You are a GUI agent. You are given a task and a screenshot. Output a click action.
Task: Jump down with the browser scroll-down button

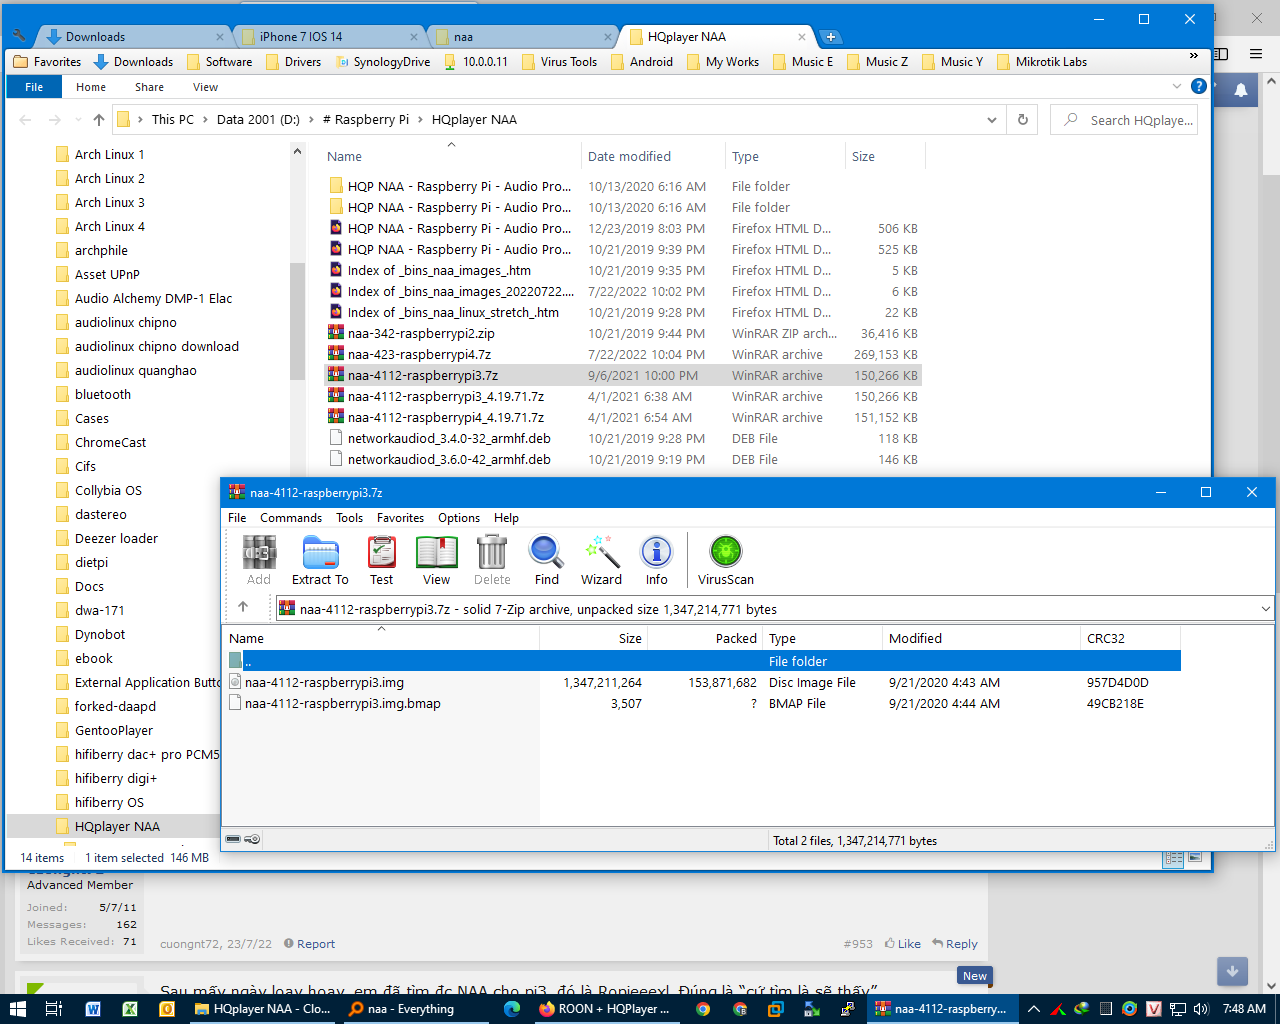[x=1232, y=970]
